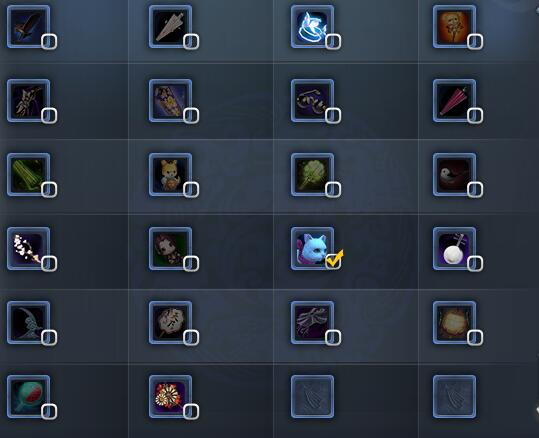Enable the checkbox on the fireworks parasol
Image resolution: width=539 pixels, height=438 pixels.
[191, 412]
